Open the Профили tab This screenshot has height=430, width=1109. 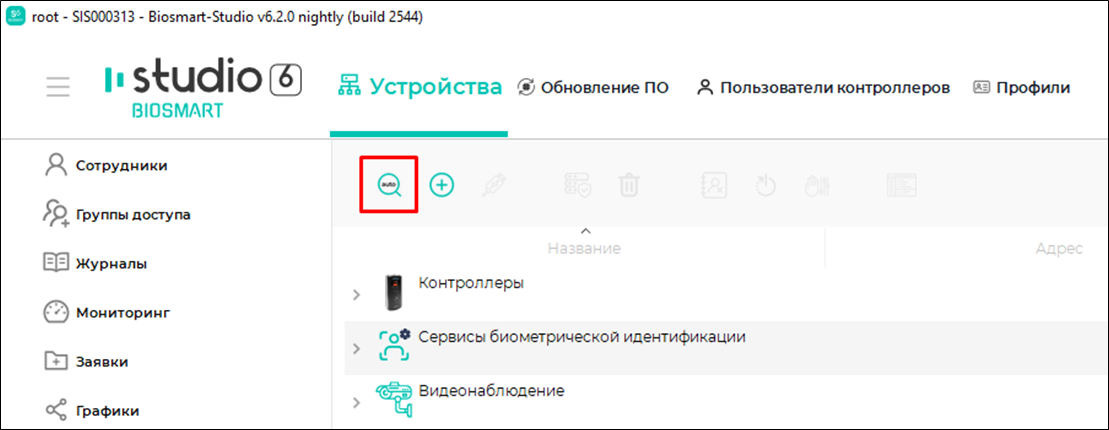pyautogui.click(x=1021, y=88)
